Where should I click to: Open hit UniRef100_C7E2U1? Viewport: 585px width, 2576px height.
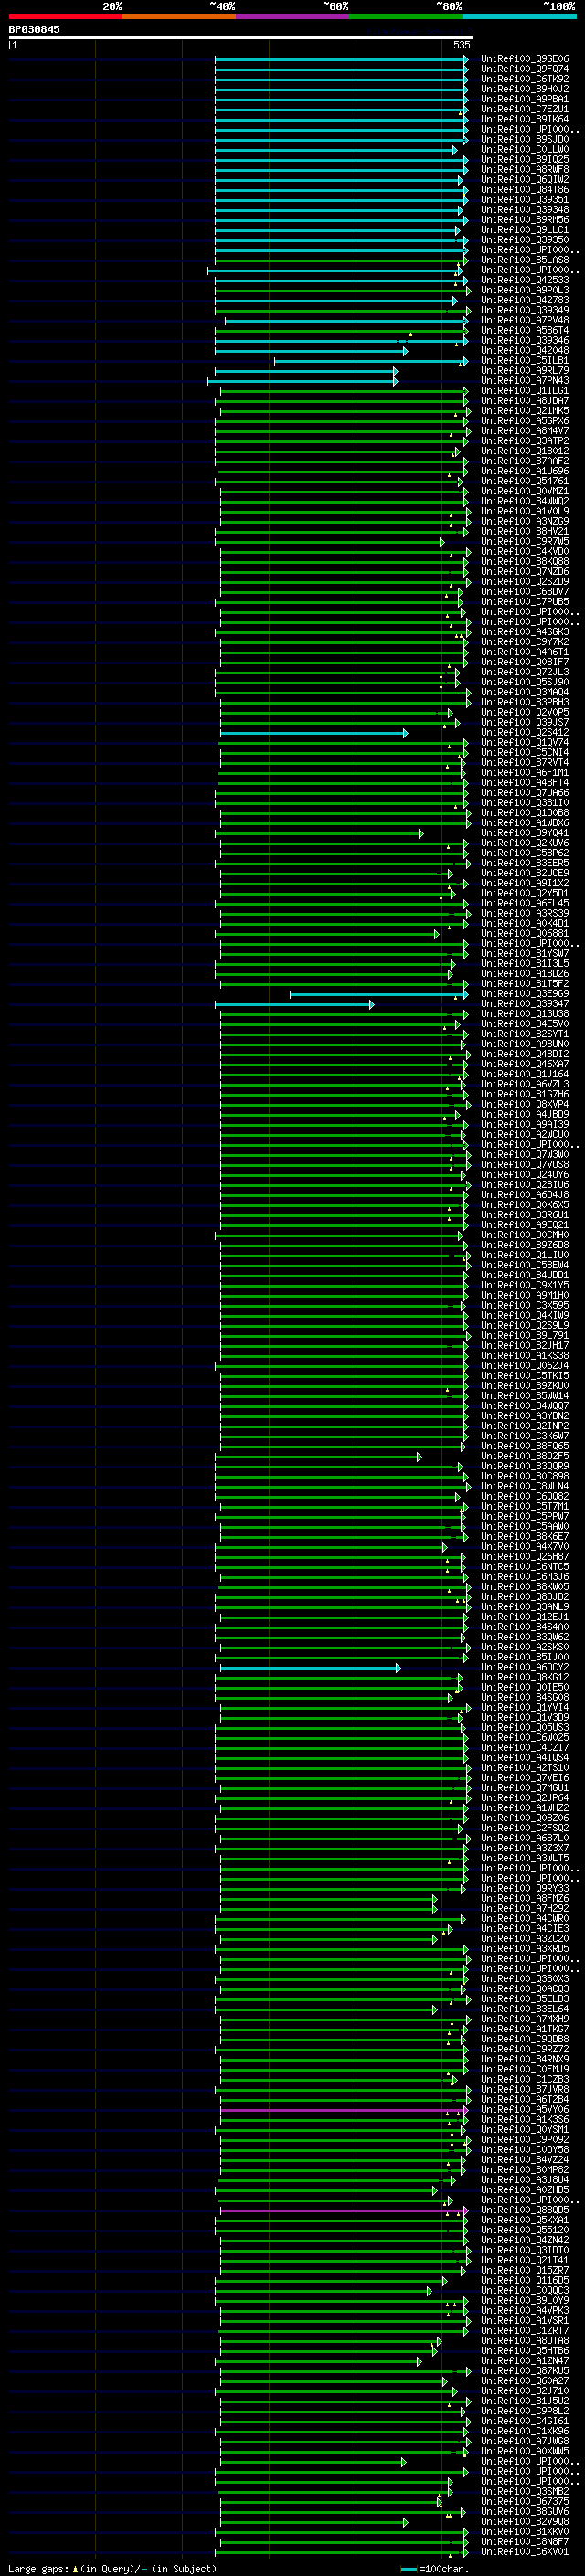524,109
